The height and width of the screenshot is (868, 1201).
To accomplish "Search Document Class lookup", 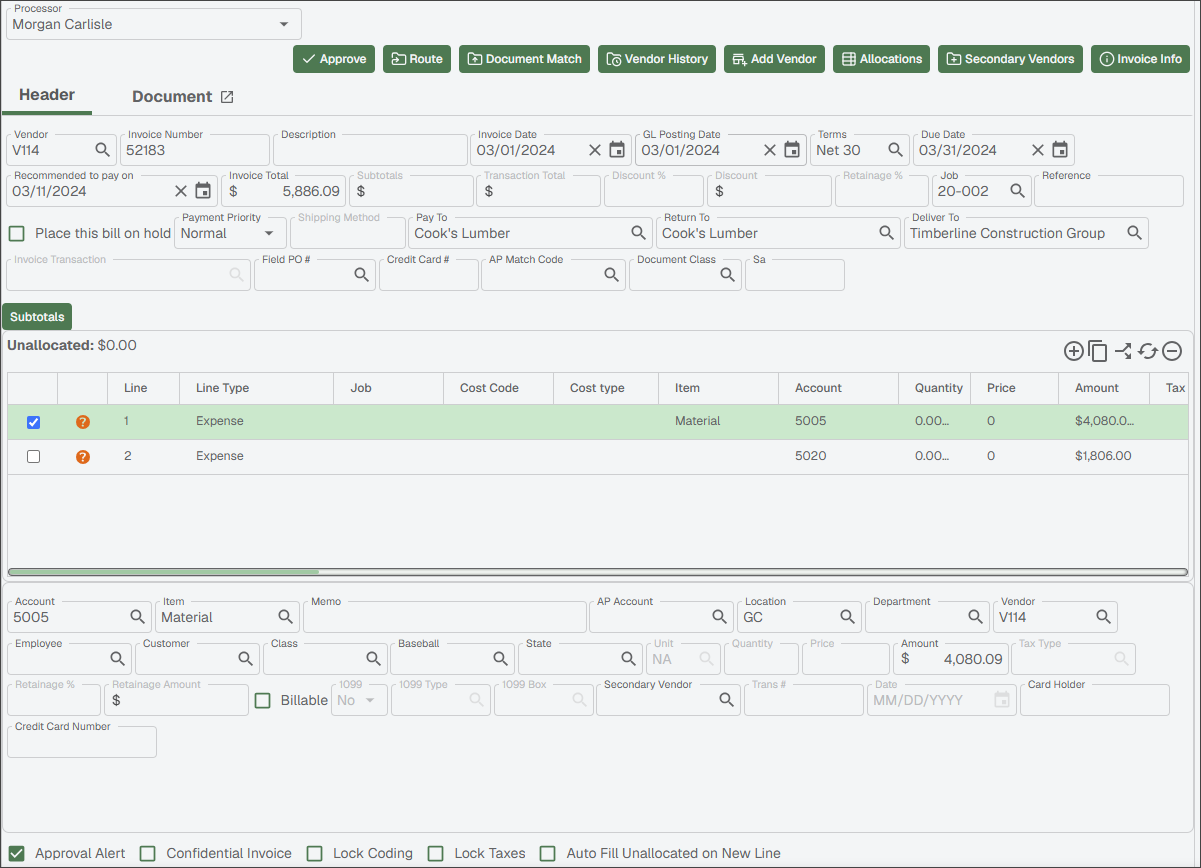I will click(728, 275).
